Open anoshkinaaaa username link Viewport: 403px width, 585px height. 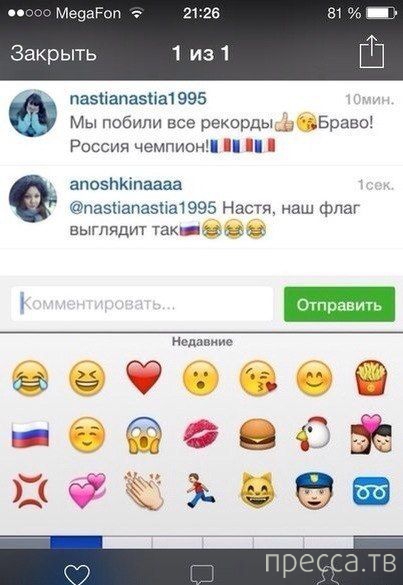point(126,184)
